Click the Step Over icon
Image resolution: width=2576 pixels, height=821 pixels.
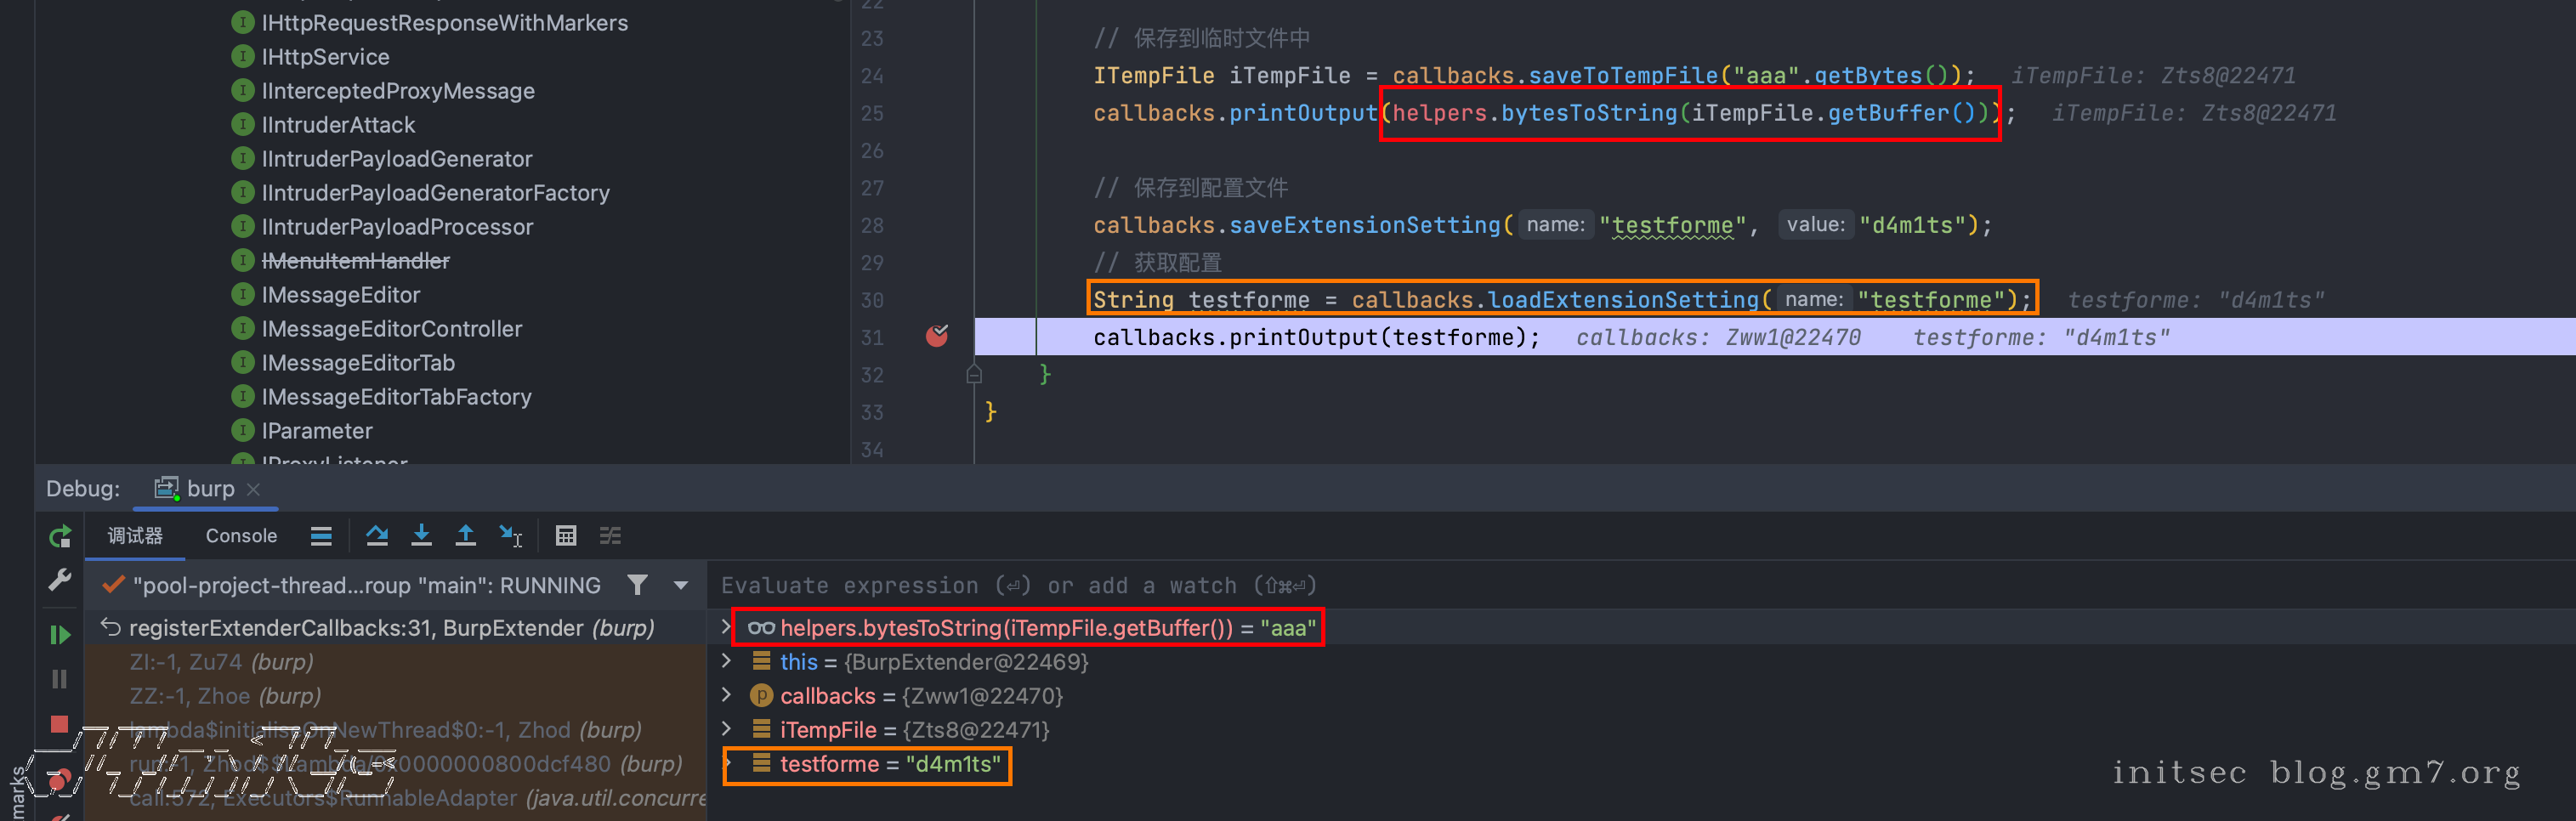click(377, 536)
